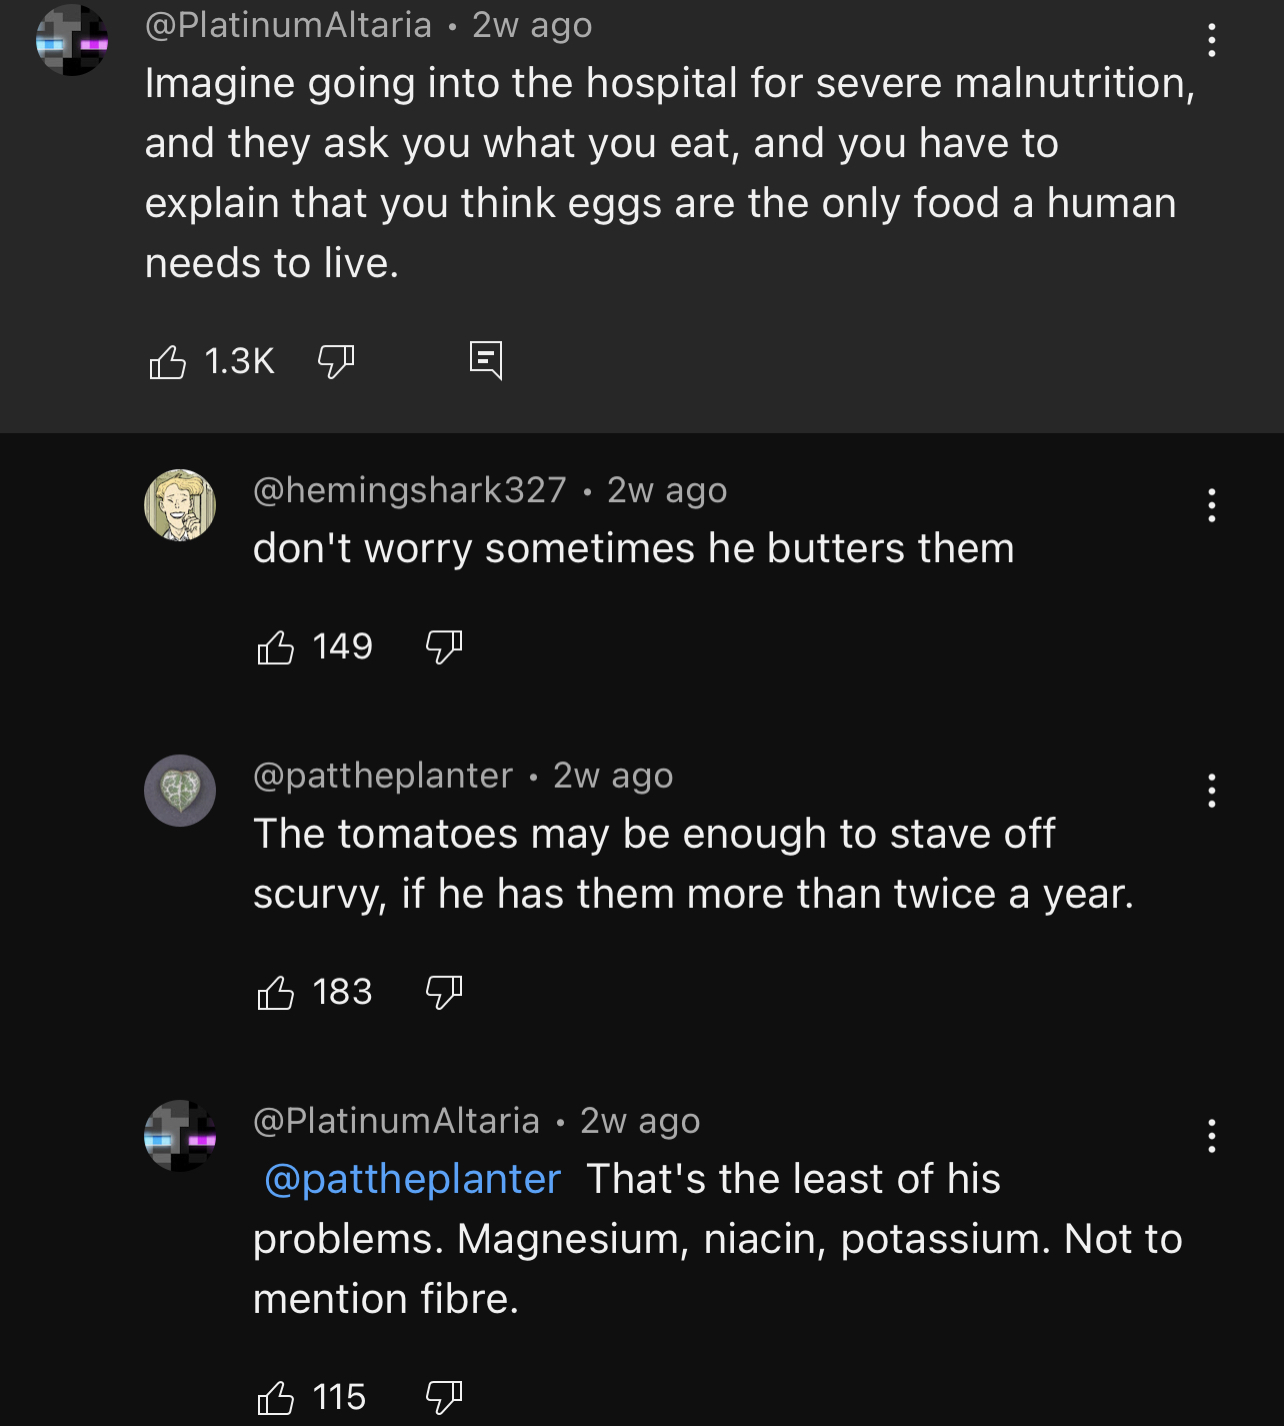The width and height of the screenshot is (1284, 1426).
Task: Dislike the reply with 115 likes
Action: 444,1397
